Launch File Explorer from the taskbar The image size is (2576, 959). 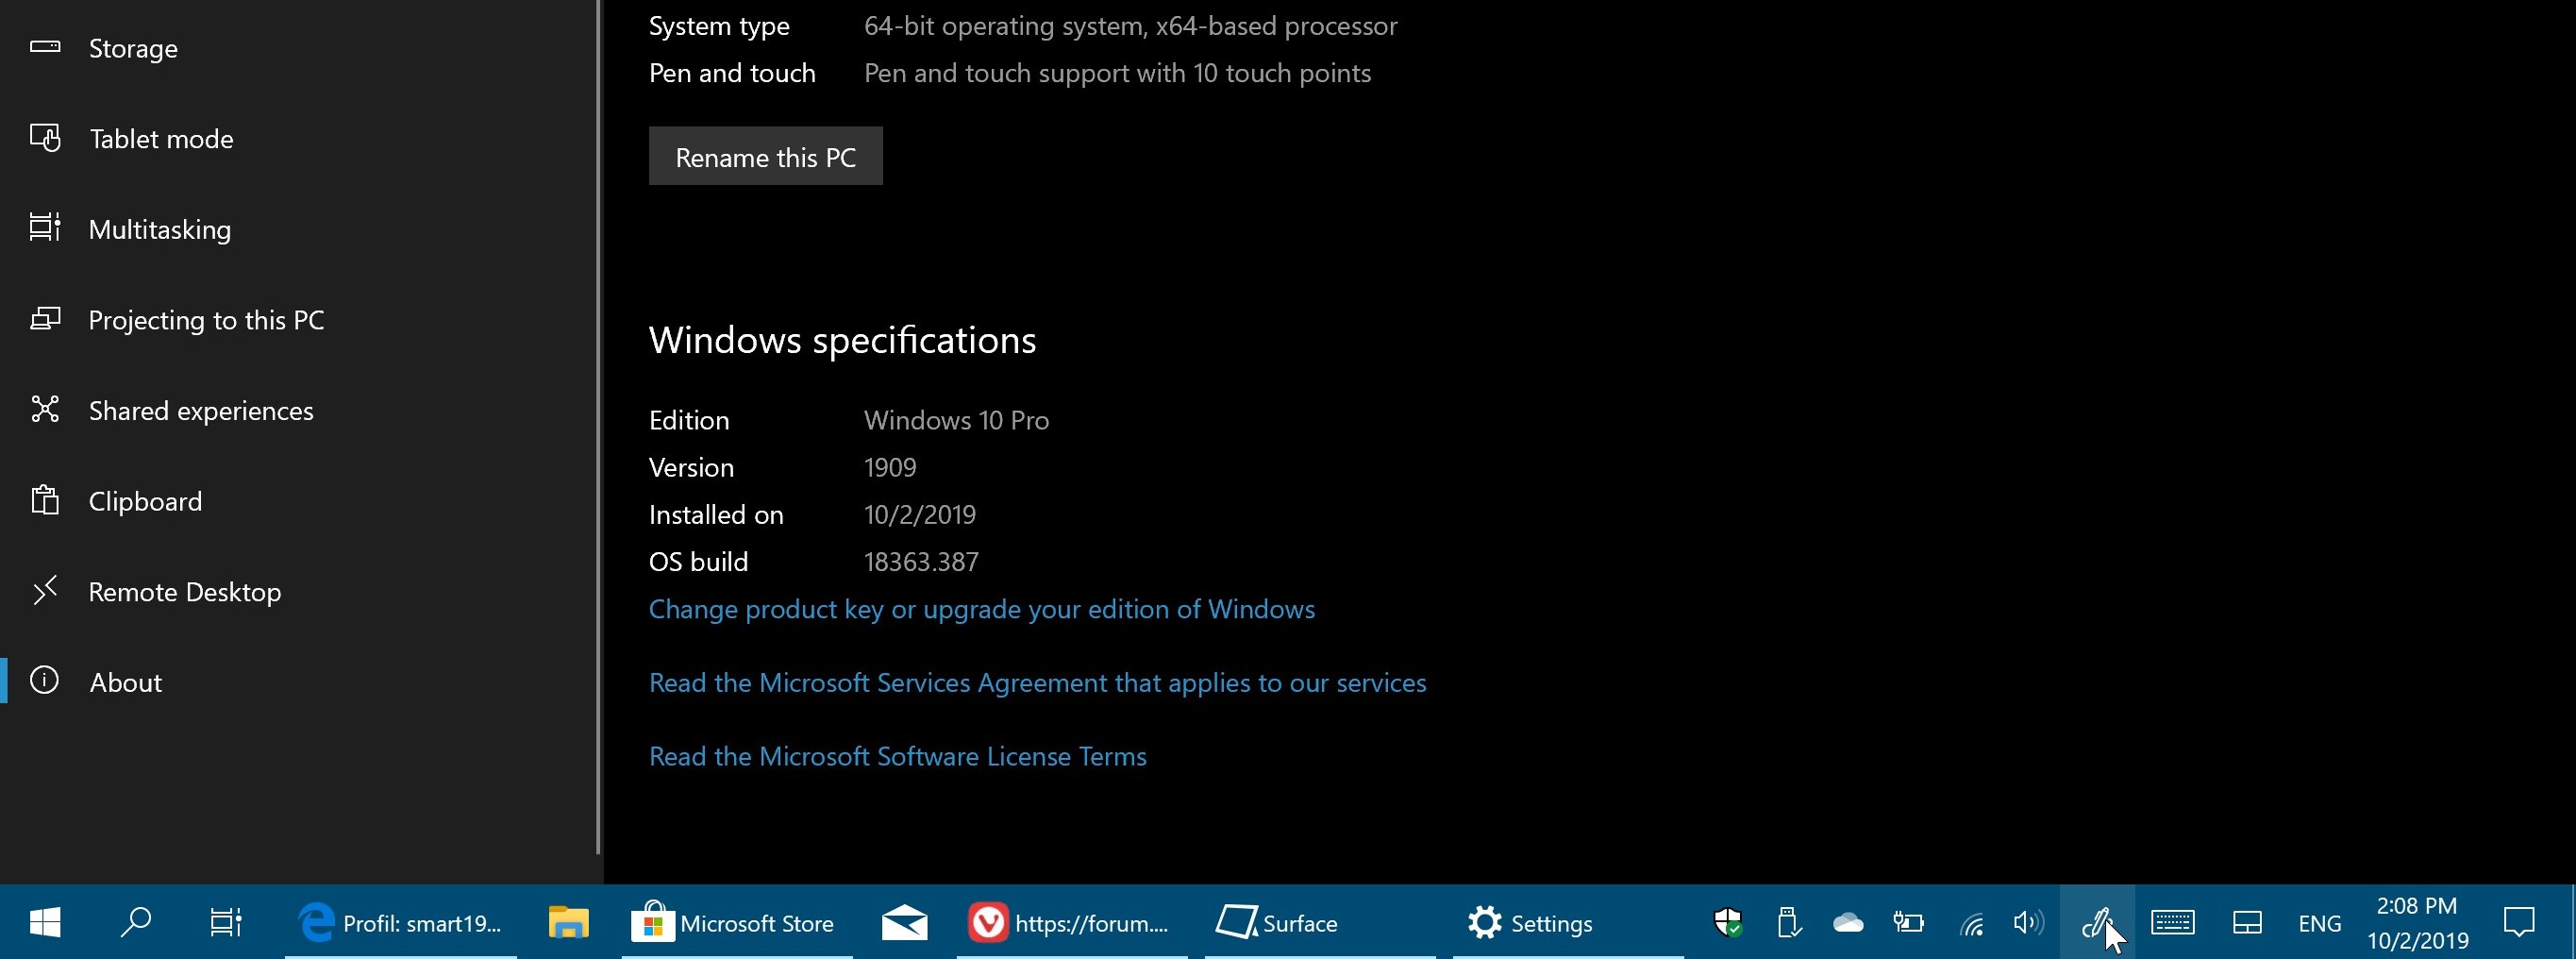tap(568, 922)
